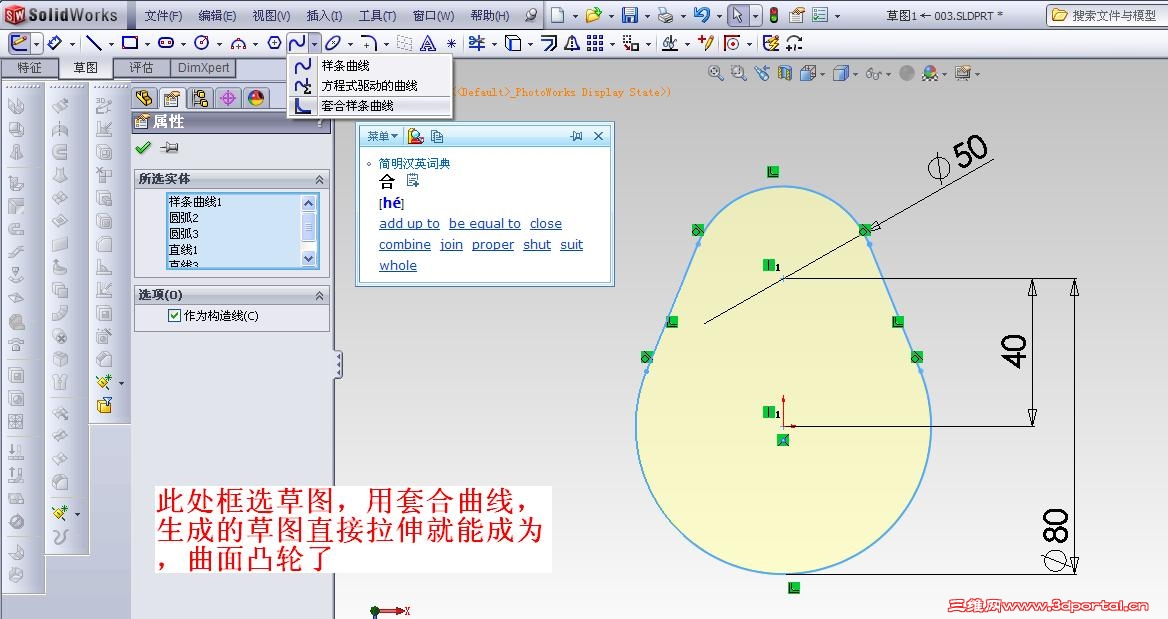This screenshot has width=1168, height=619.
Task: Click the 'combine' dictionary link
Action: [404, 244]
